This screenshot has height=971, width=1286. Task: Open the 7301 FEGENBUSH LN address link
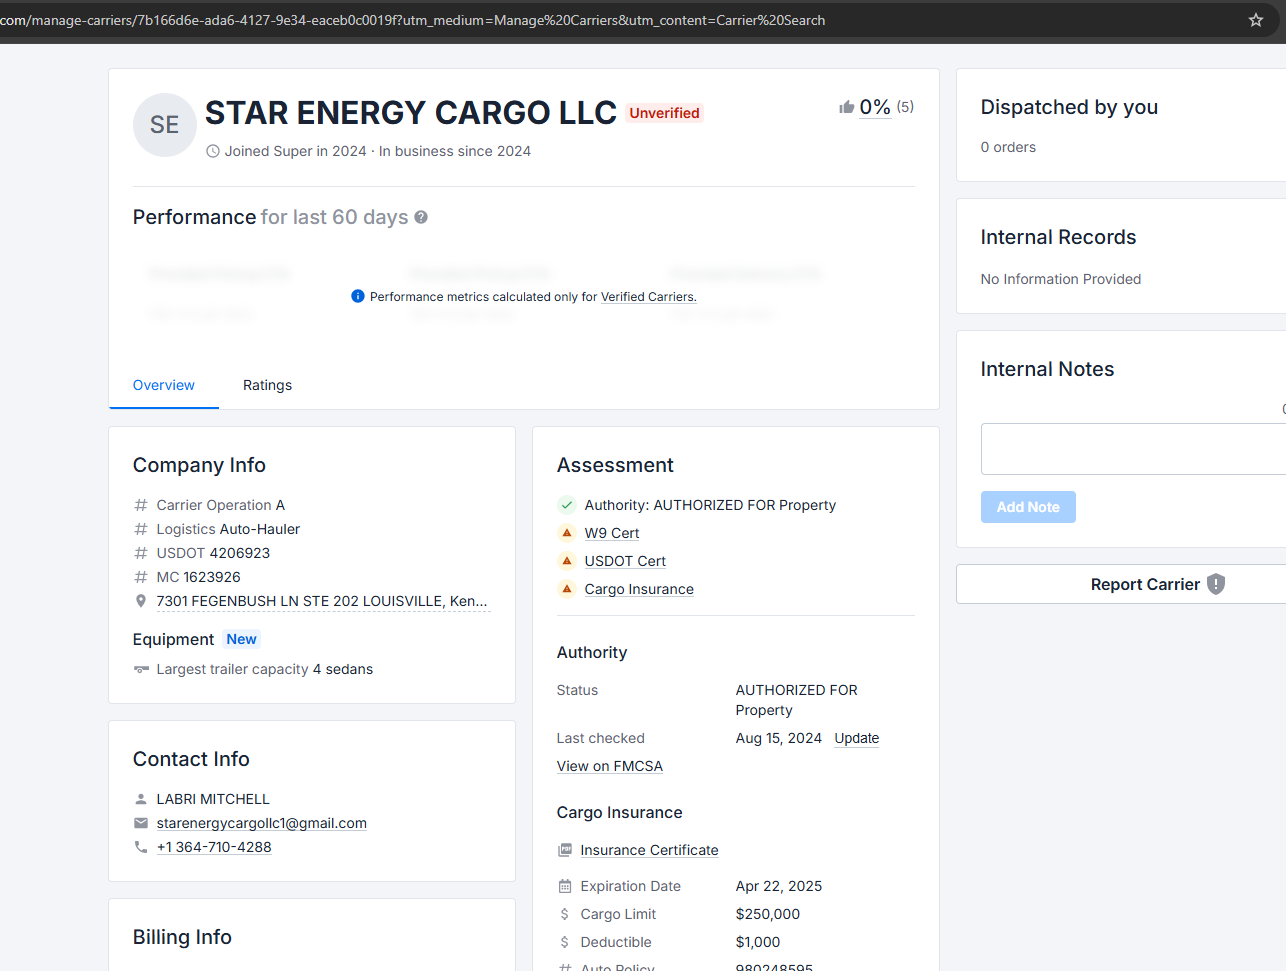(322, 601)
